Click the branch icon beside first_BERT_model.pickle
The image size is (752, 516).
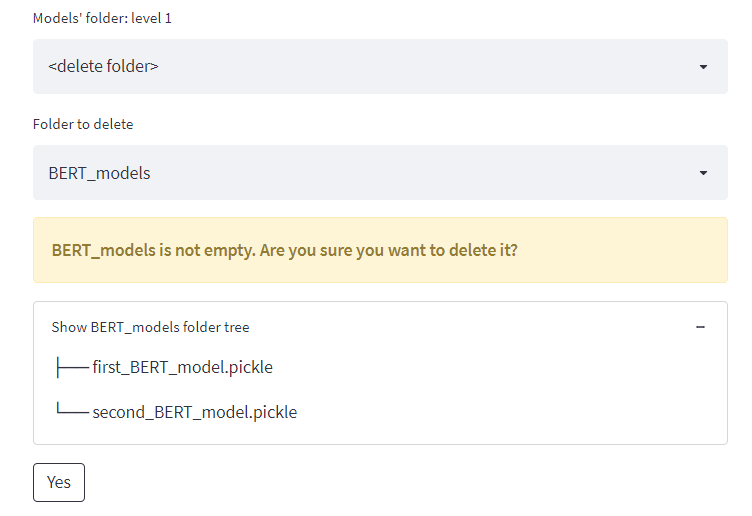(x=73, y=367)
